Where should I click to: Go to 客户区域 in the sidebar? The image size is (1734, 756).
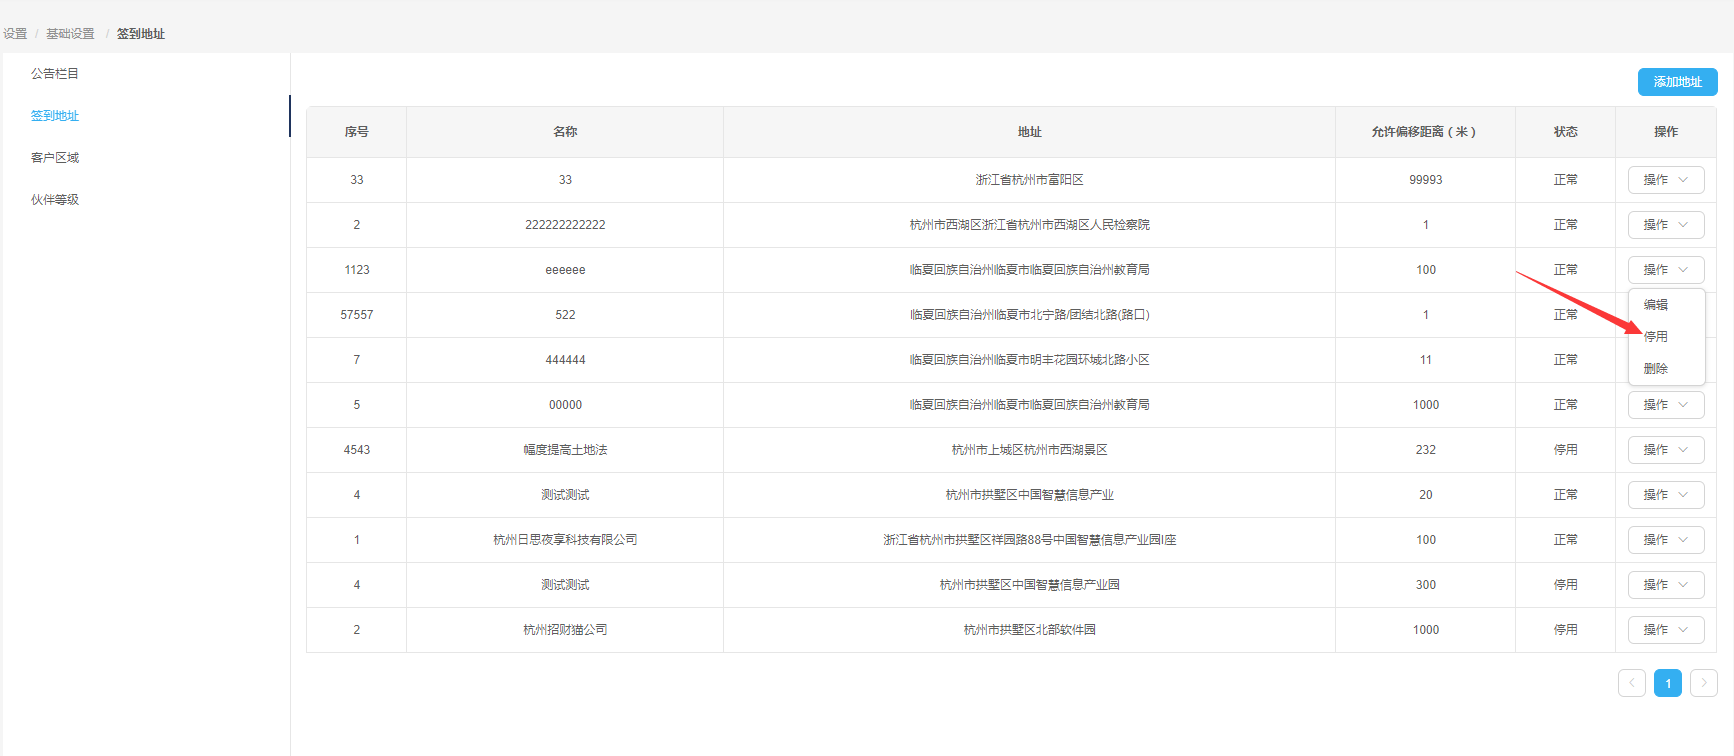tap(55, 158)
